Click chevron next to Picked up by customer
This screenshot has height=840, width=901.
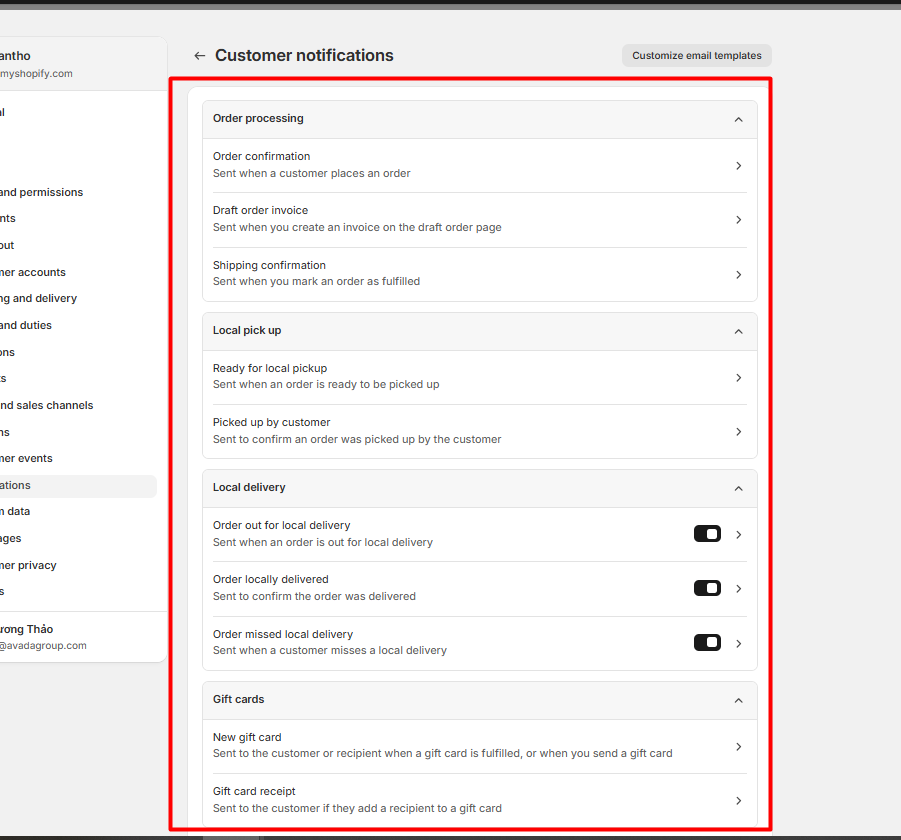click(x=738, y=432)
